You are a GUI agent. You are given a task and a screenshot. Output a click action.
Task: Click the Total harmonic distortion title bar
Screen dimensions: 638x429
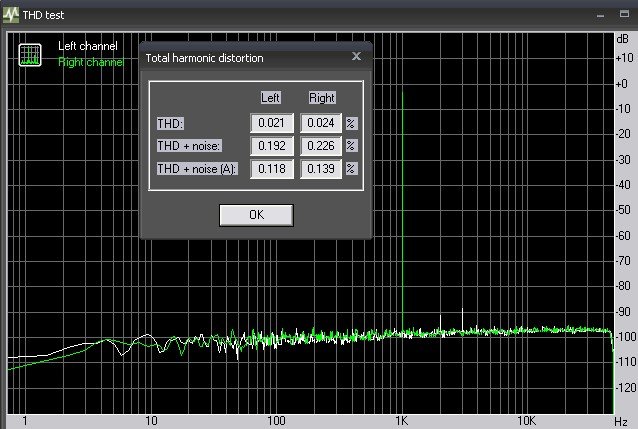tap(240, 58)
